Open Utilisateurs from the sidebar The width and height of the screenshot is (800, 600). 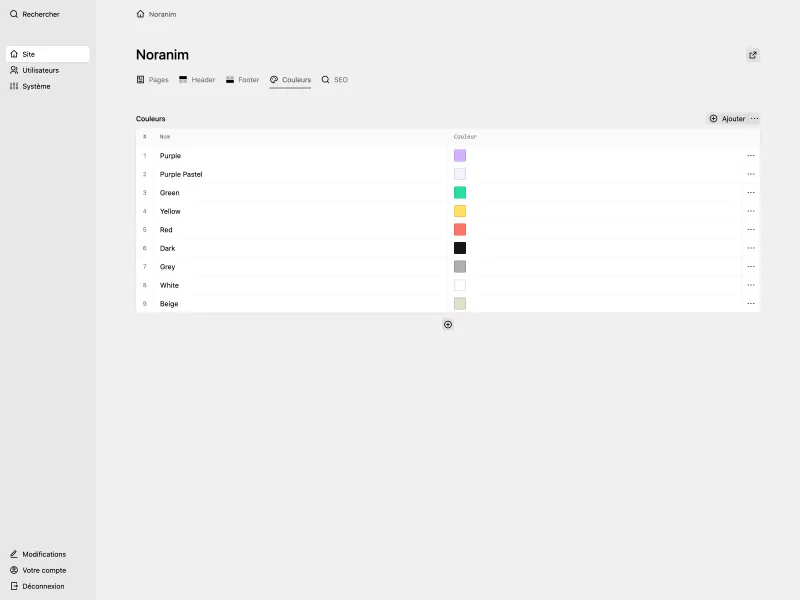pyautogui.click(x=38, y=69)
